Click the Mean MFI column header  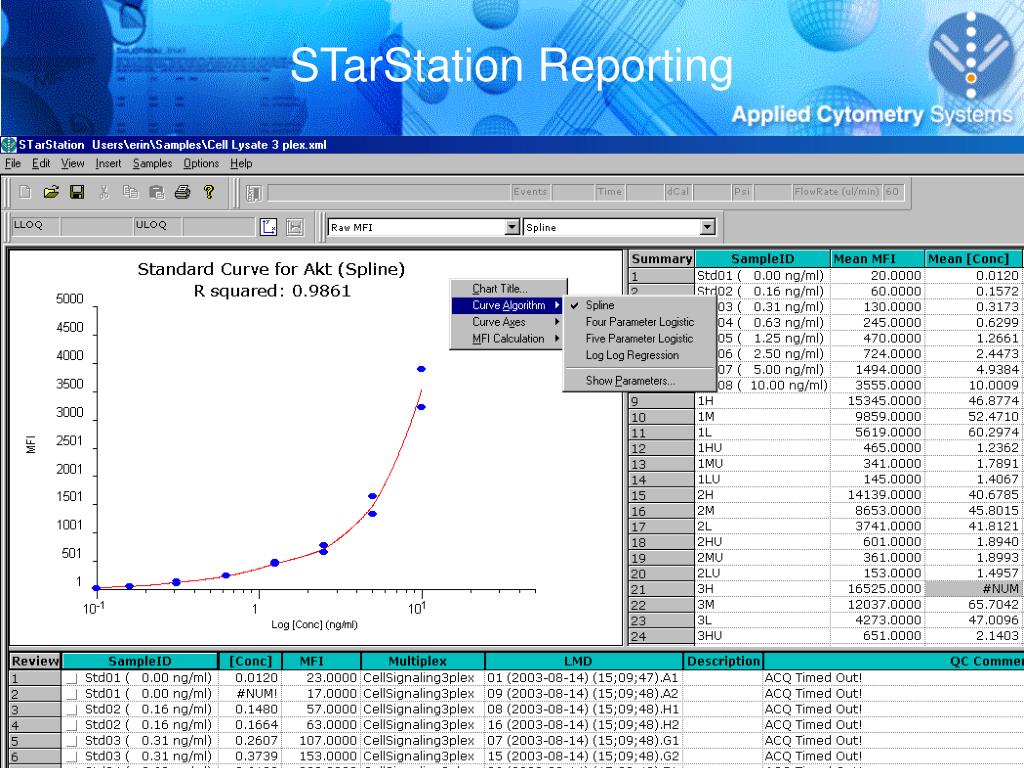coord(878,259)
